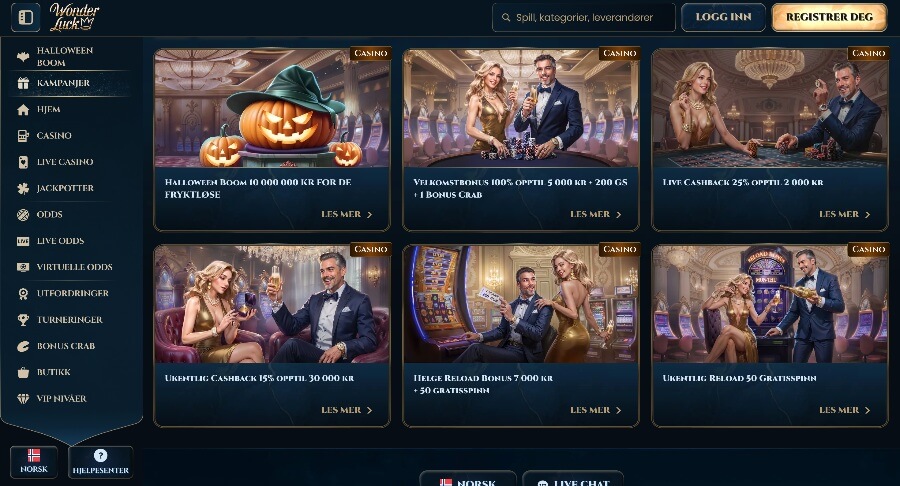
Task: Open the Hjelpesenter help button
Action: pos(100,462)
